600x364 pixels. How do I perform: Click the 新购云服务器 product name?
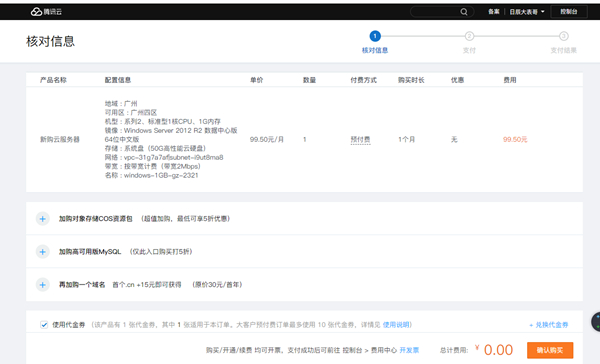60,140
